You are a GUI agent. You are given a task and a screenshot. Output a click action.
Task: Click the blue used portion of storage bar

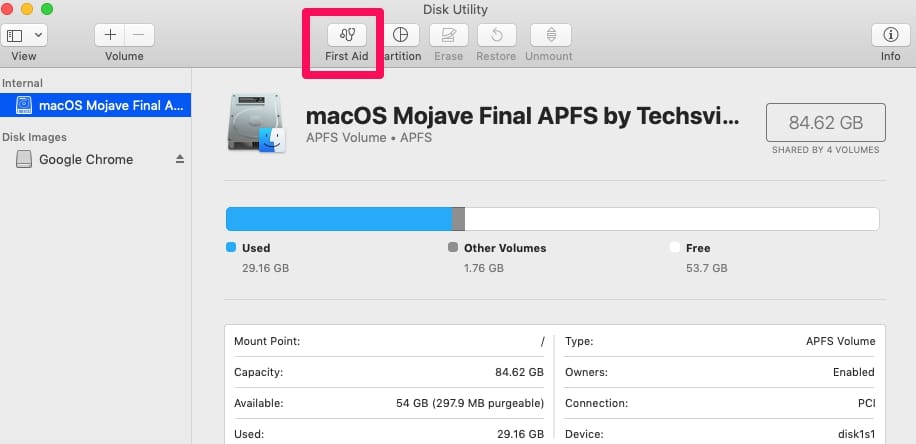click(339, 218)
